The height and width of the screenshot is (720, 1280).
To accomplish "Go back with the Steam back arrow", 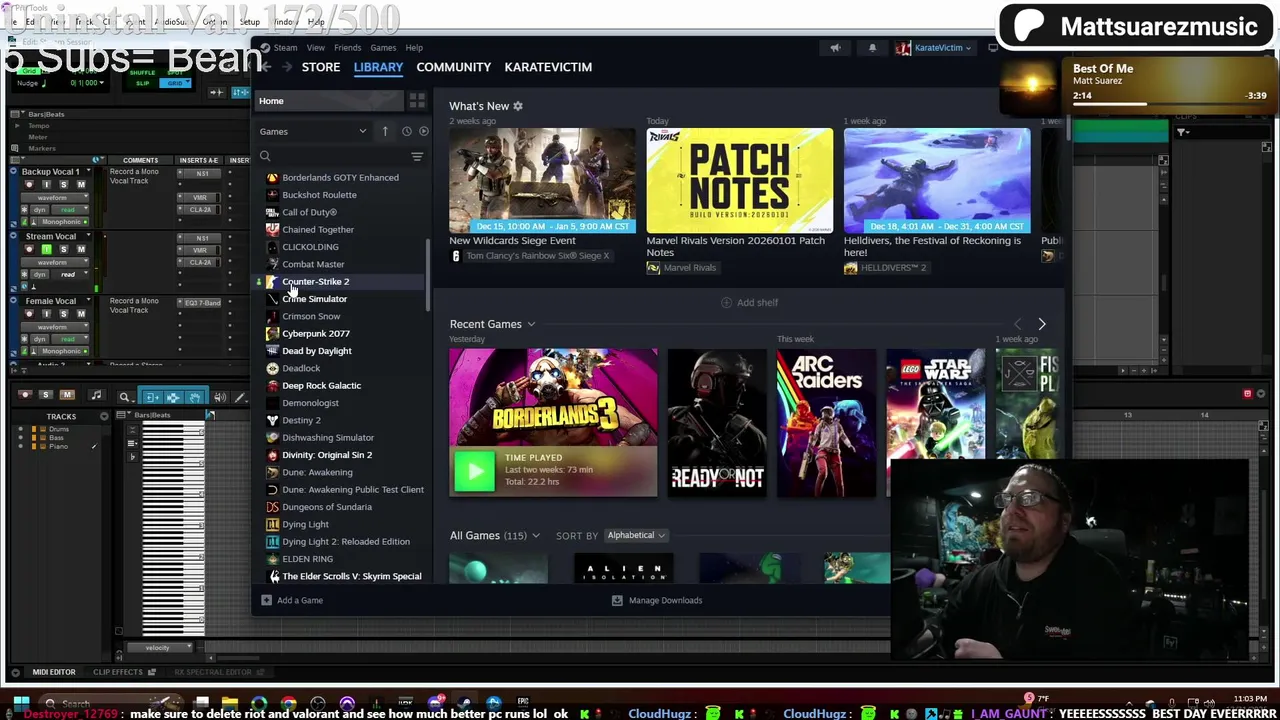I will coord(265,67).
